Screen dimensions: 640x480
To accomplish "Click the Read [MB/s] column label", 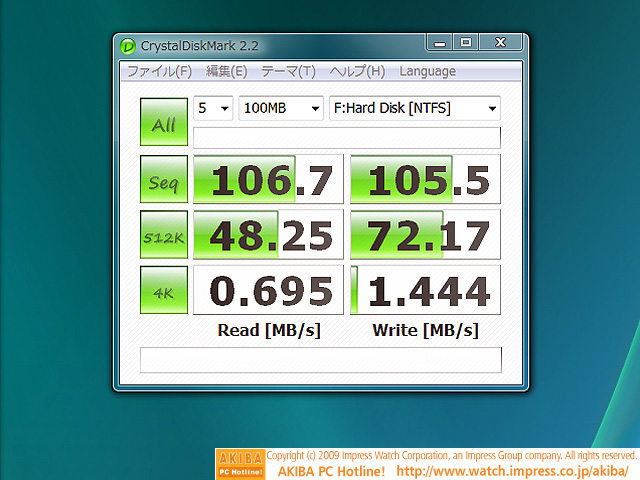I will pyautogui.click(x=269, y=330).
